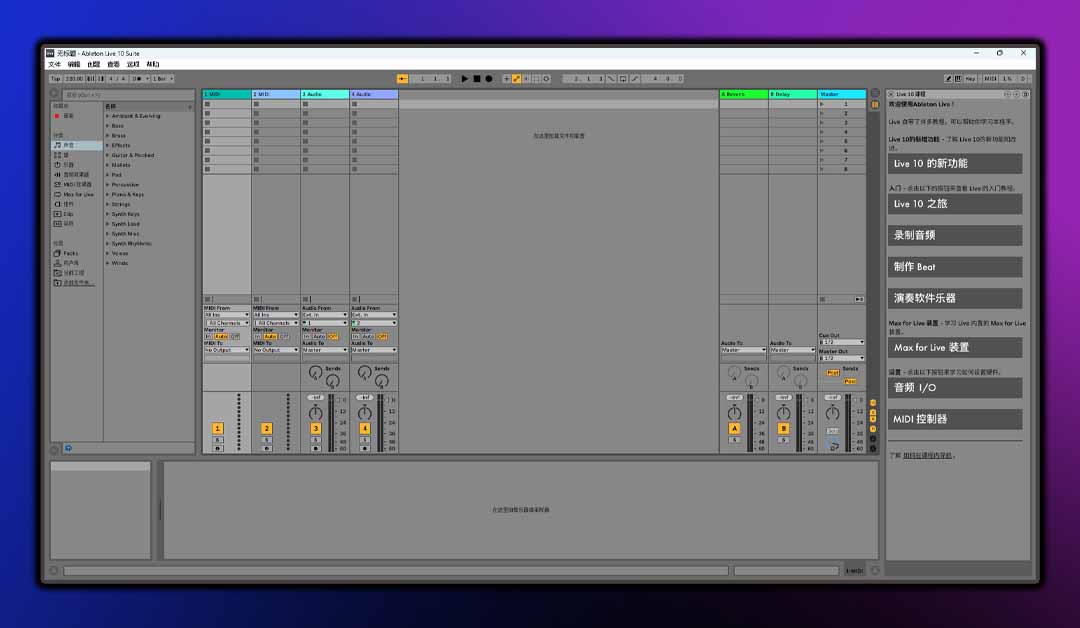Click the Stop All Clips button in Master
The image size is (1080, 628).
click(x=822, y=300)
